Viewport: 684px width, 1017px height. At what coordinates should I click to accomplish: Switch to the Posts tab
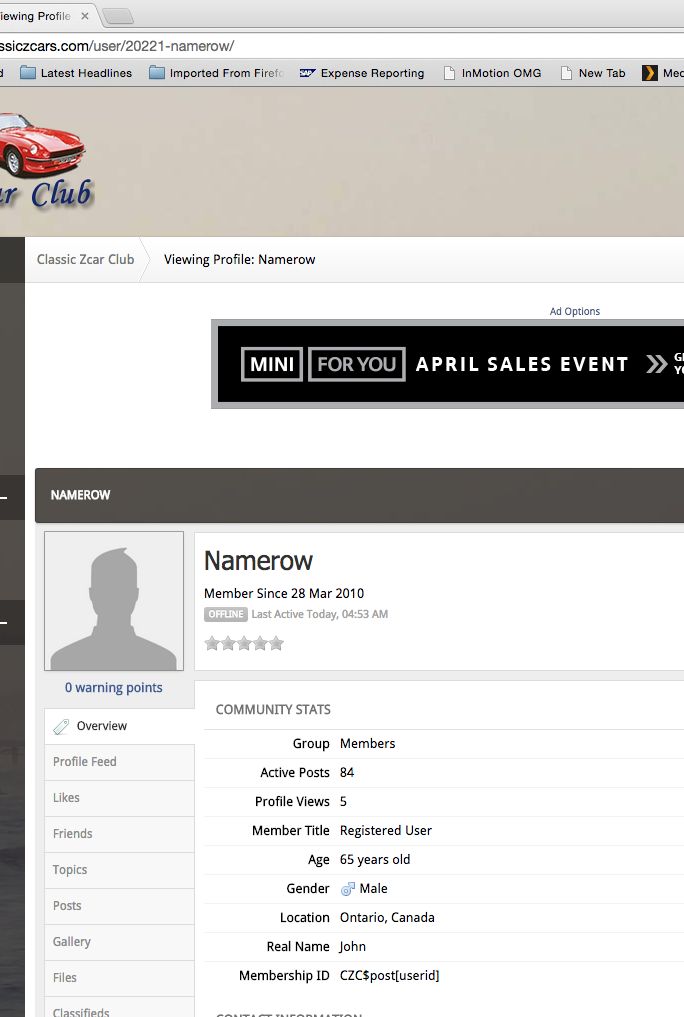click(119, 905)
